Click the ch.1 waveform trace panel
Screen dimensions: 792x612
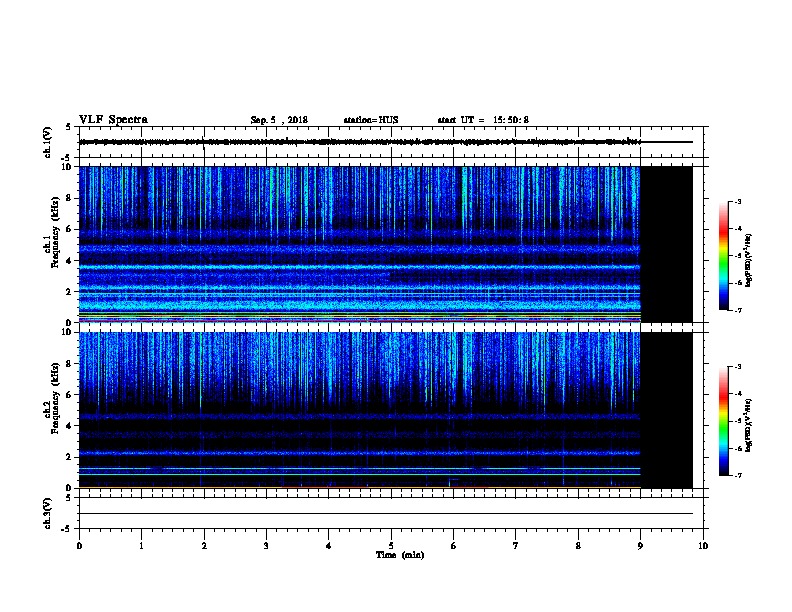(x=391, y=142)
